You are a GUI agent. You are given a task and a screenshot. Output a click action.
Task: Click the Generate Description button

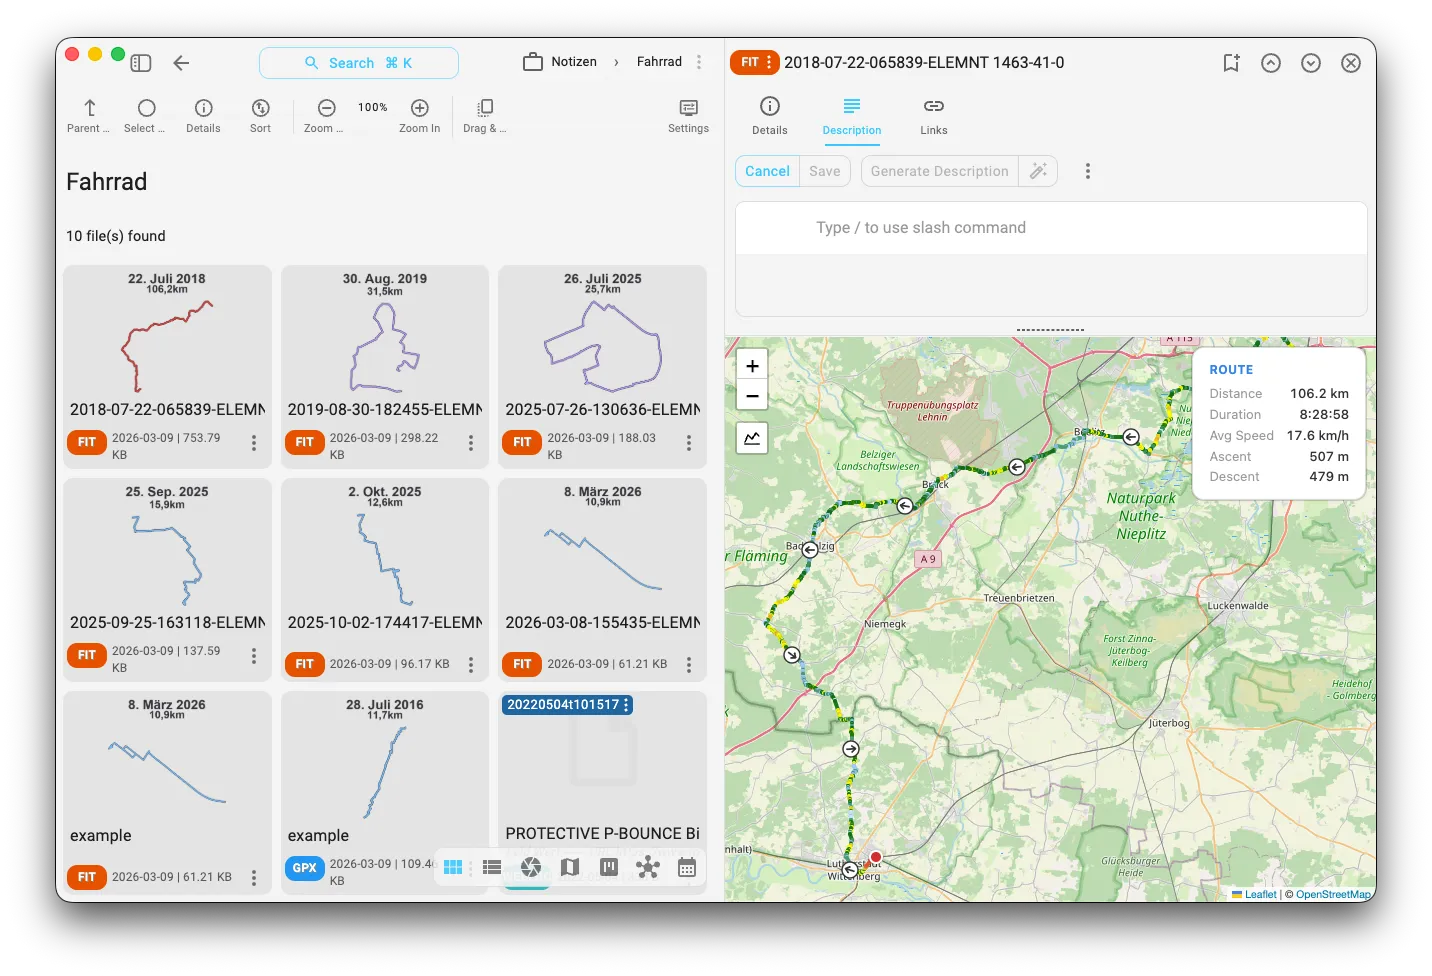click(x=939, y=171)
